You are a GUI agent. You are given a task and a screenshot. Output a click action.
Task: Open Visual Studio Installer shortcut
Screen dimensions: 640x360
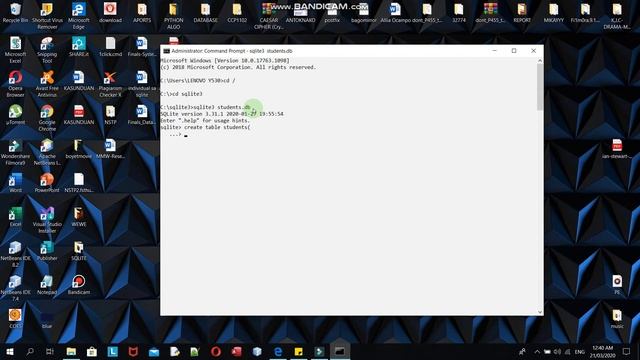(47, 220)
